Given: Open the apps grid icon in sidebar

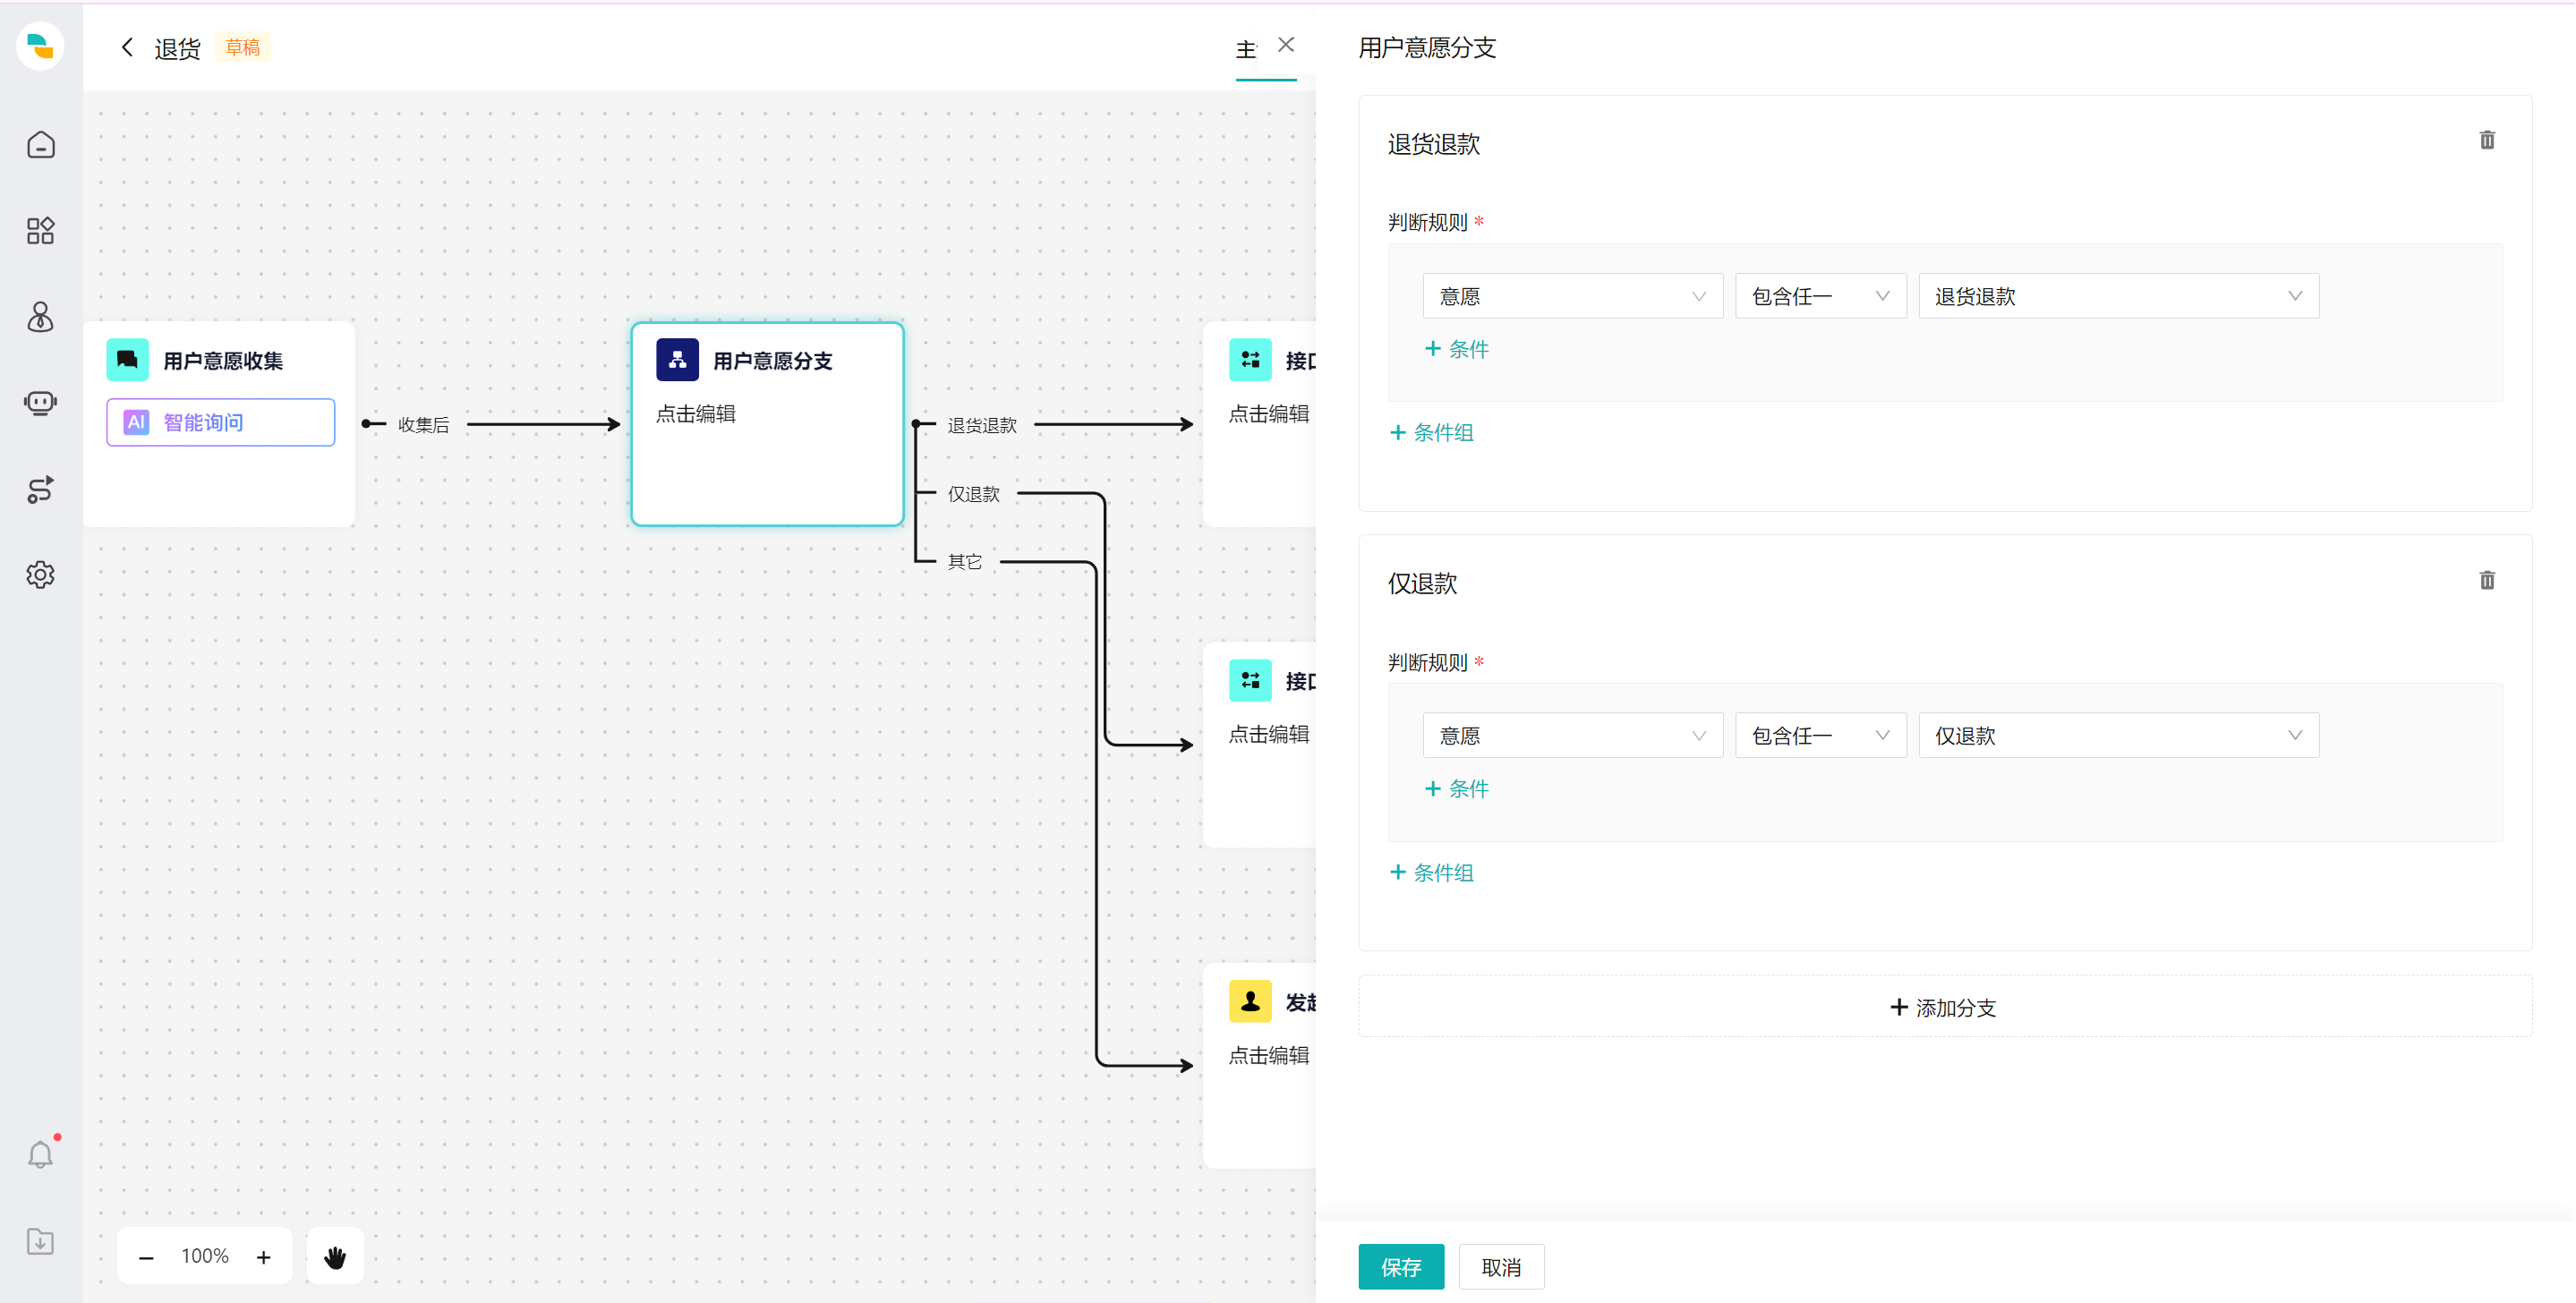Looking at the screenshot, I should pyautogui.click(x=41, y=231).
